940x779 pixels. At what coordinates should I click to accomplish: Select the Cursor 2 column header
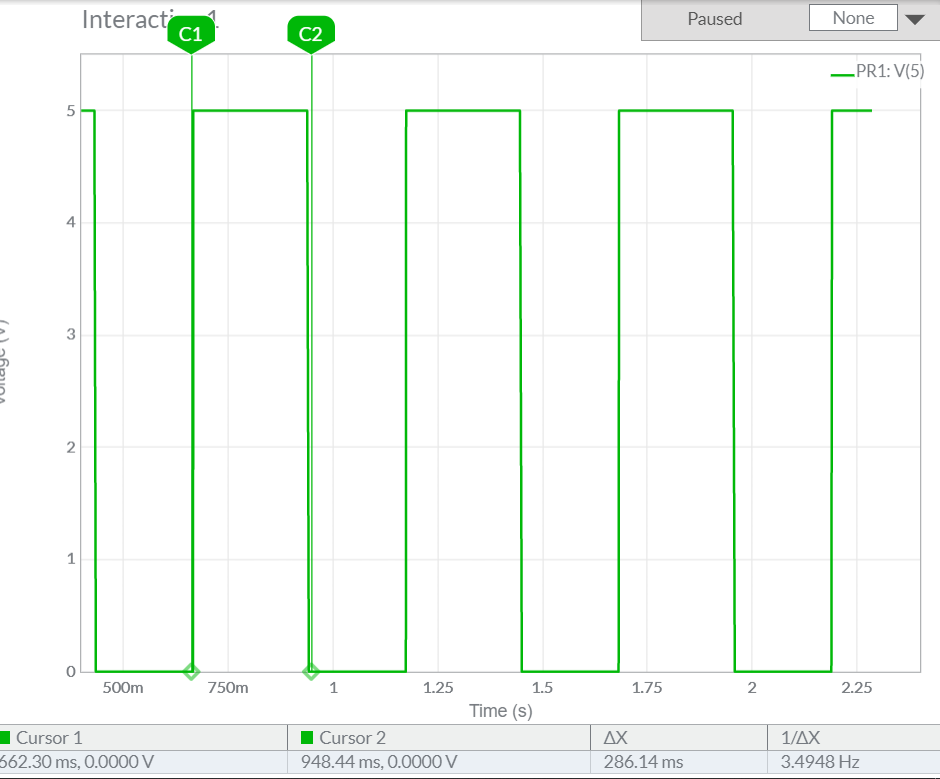click(352, 738)
